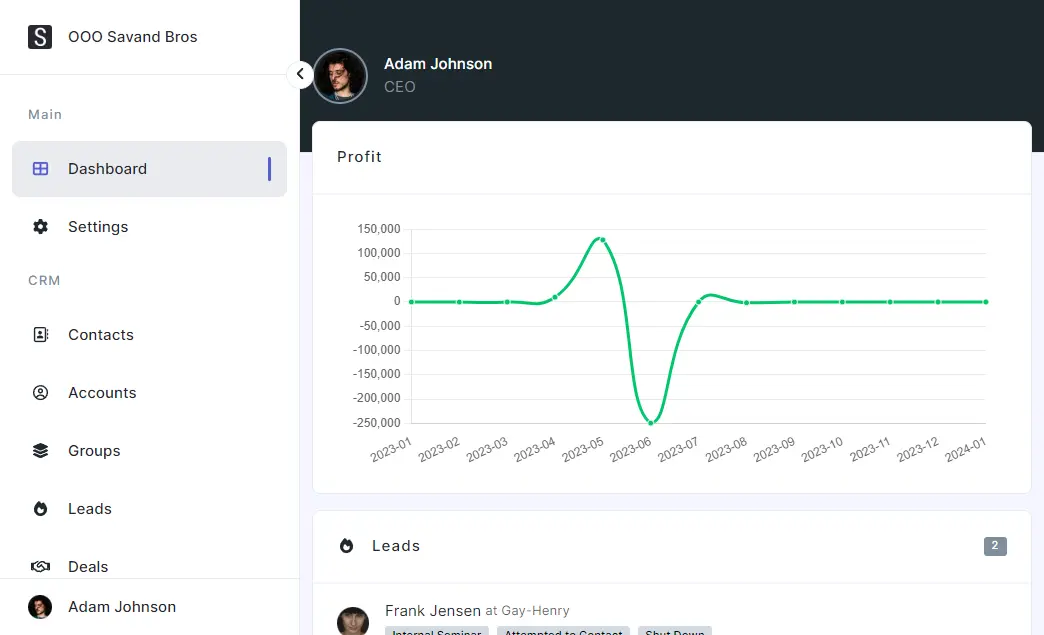Viewport: 1044px width, 635px height.
Task: Open the Dashboard menu item
Action: coord(149,169)
